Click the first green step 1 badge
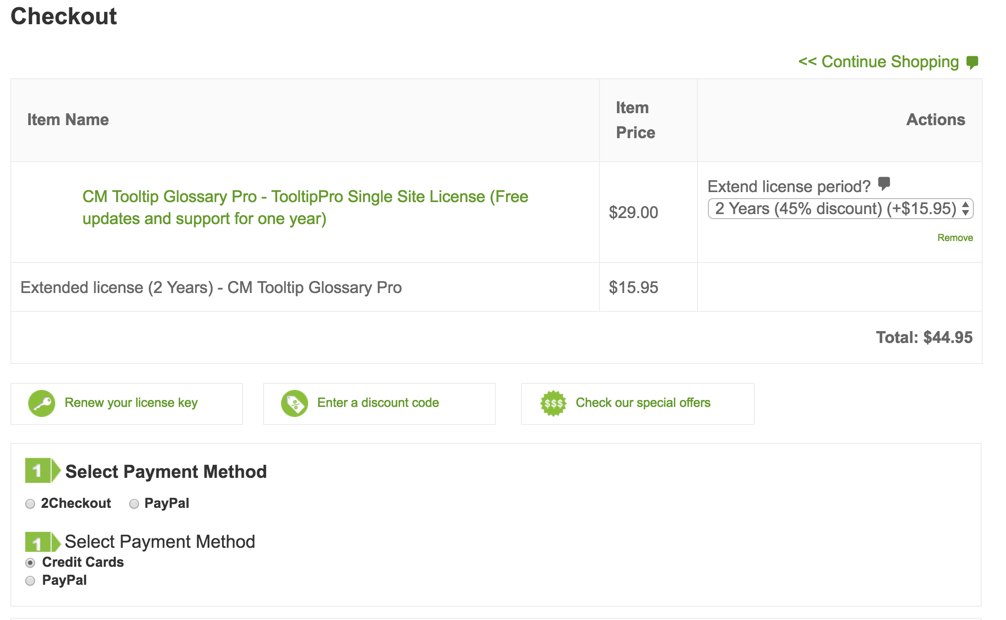1006x620 pixels. tap(42, 471)
